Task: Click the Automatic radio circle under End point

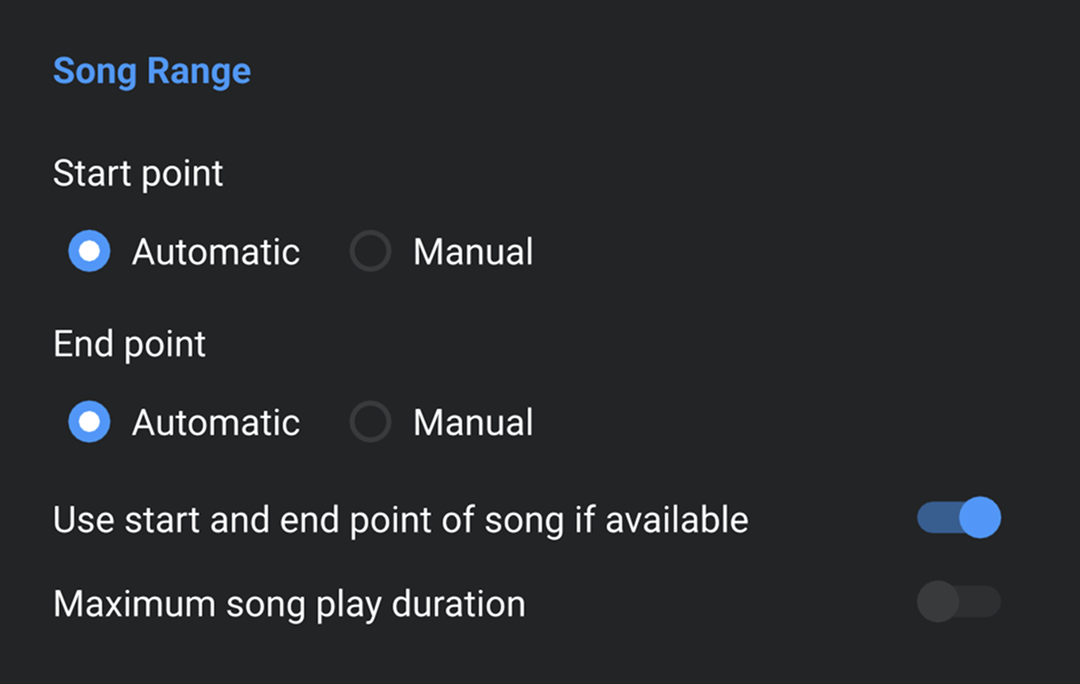Action: (x=89, y=421)
